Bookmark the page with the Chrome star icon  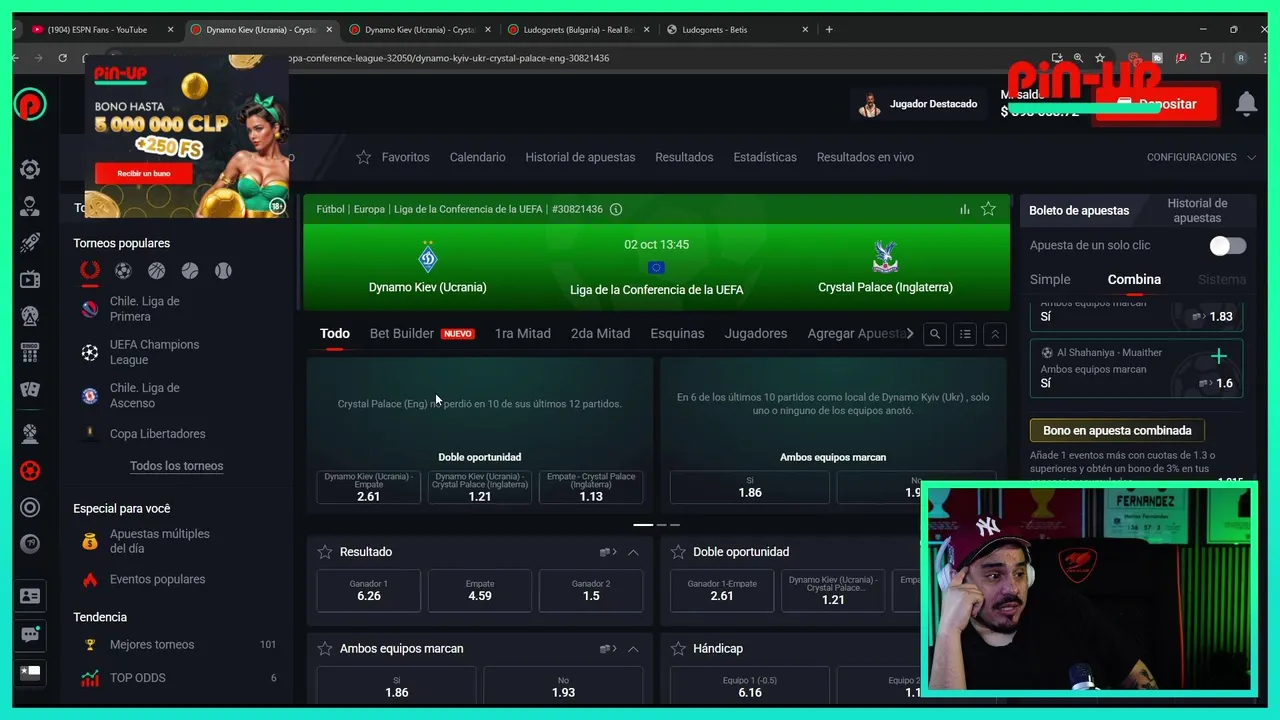(x=1100, y=58)
